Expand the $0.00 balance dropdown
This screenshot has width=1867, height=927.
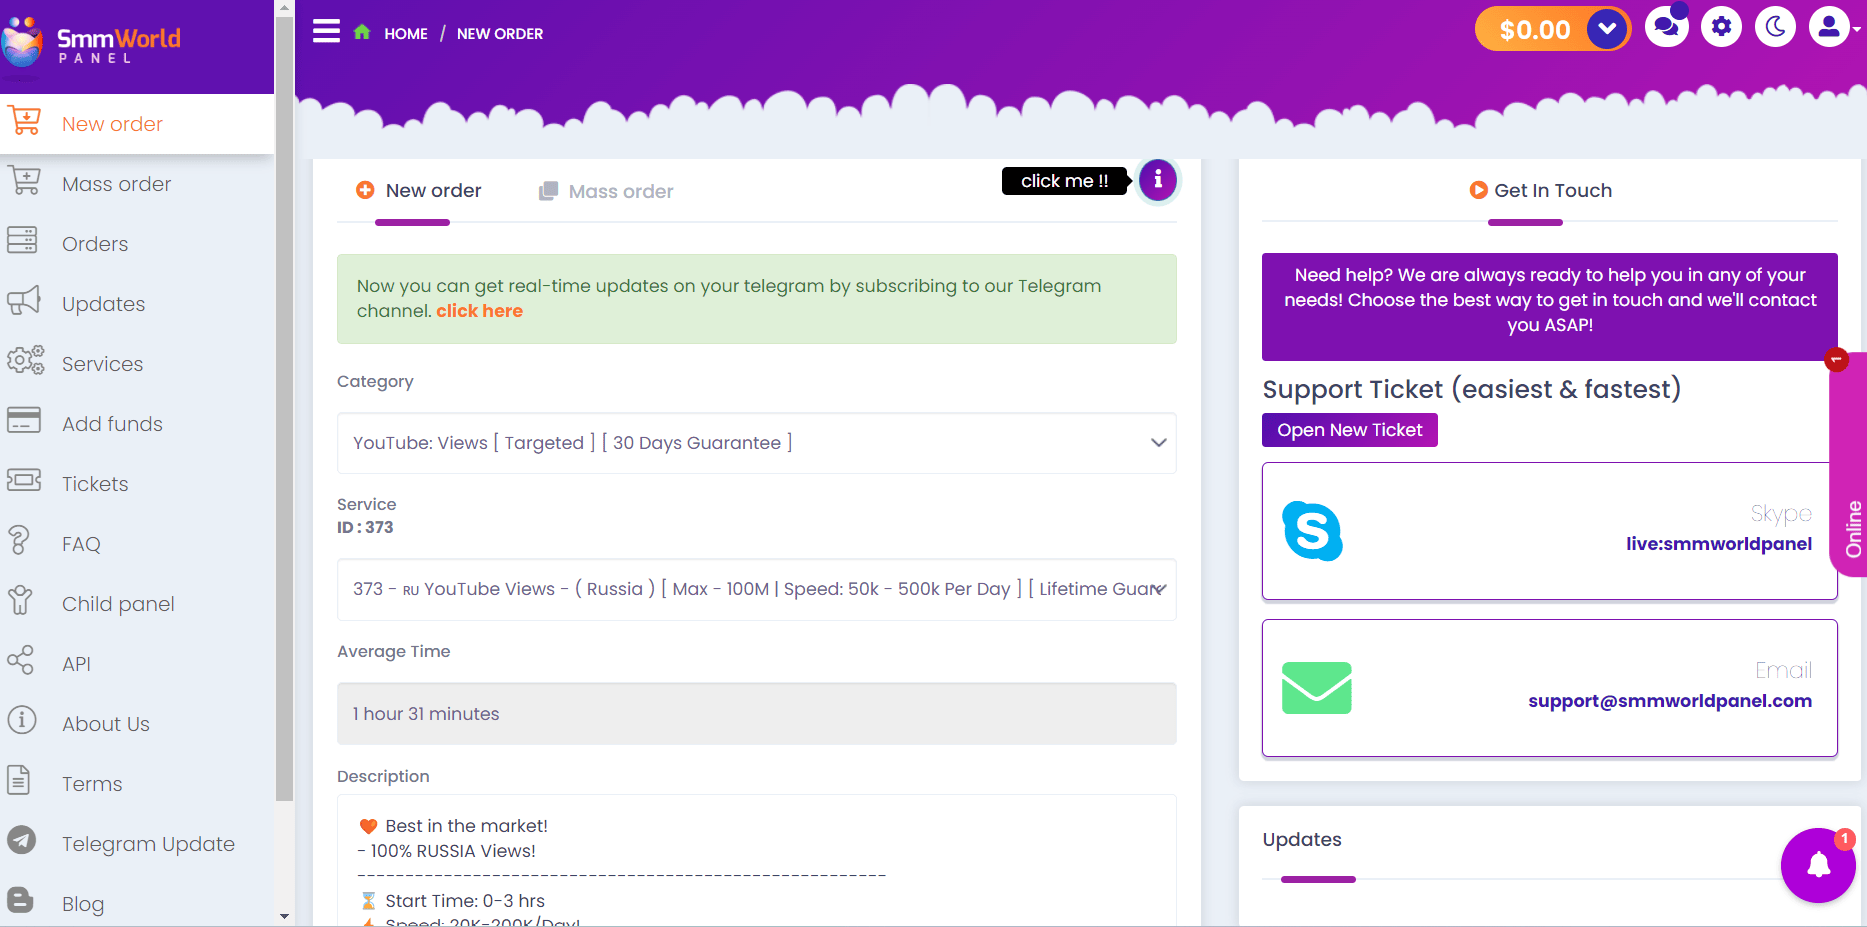click(1606, 29)
